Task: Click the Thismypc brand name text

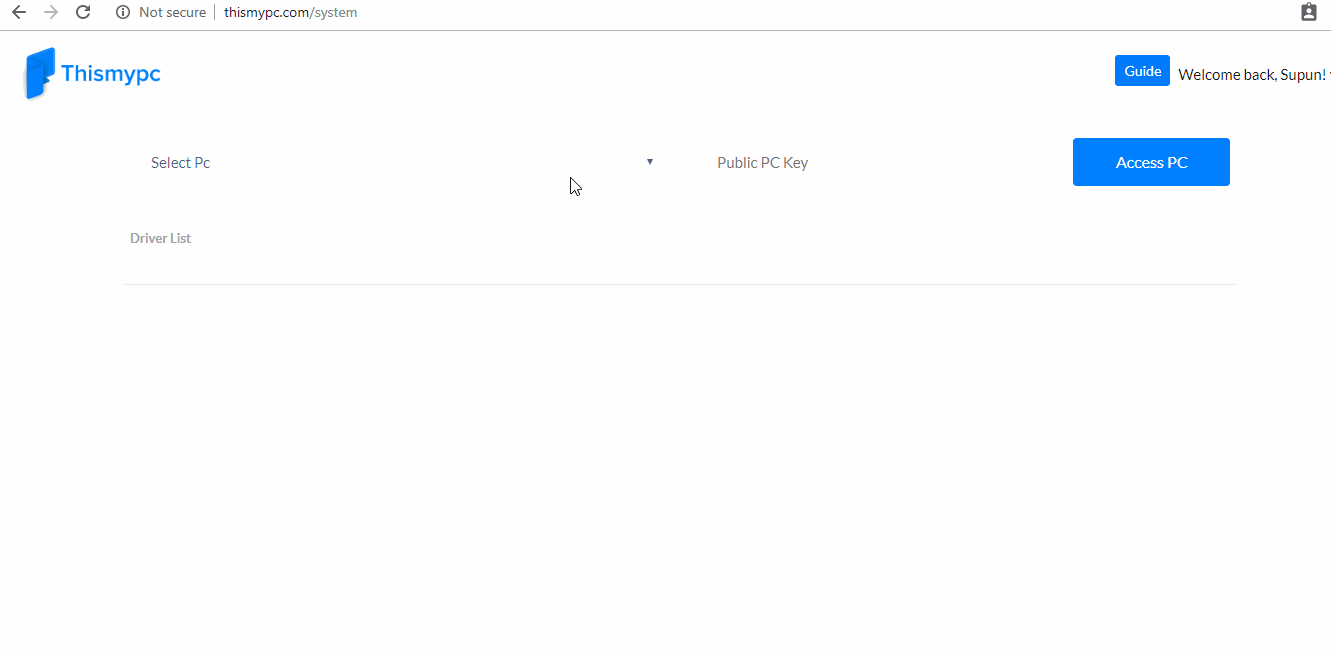Action: click(x=112, y=73)
